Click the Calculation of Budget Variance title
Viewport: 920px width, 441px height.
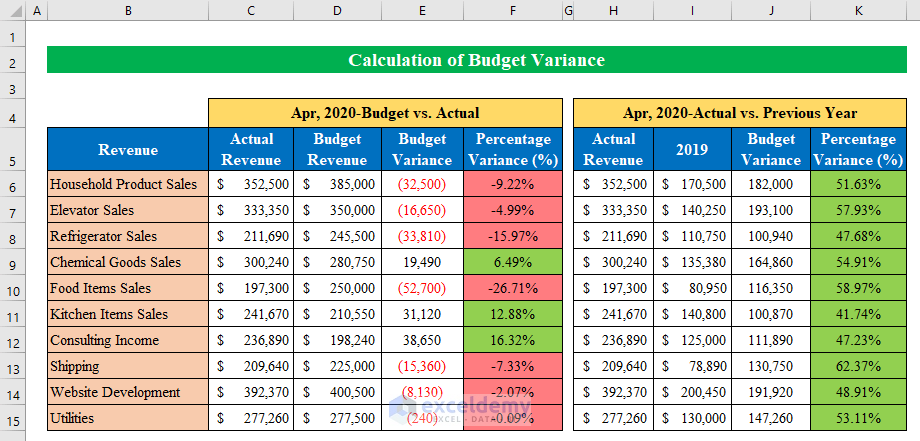[476, 60]
